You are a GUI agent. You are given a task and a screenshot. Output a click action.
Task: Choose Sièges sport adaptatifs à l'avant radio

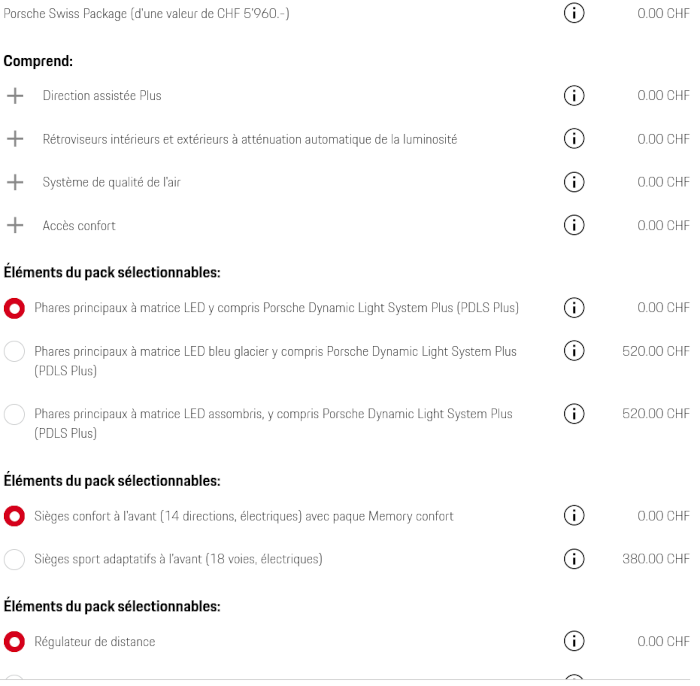14,559
